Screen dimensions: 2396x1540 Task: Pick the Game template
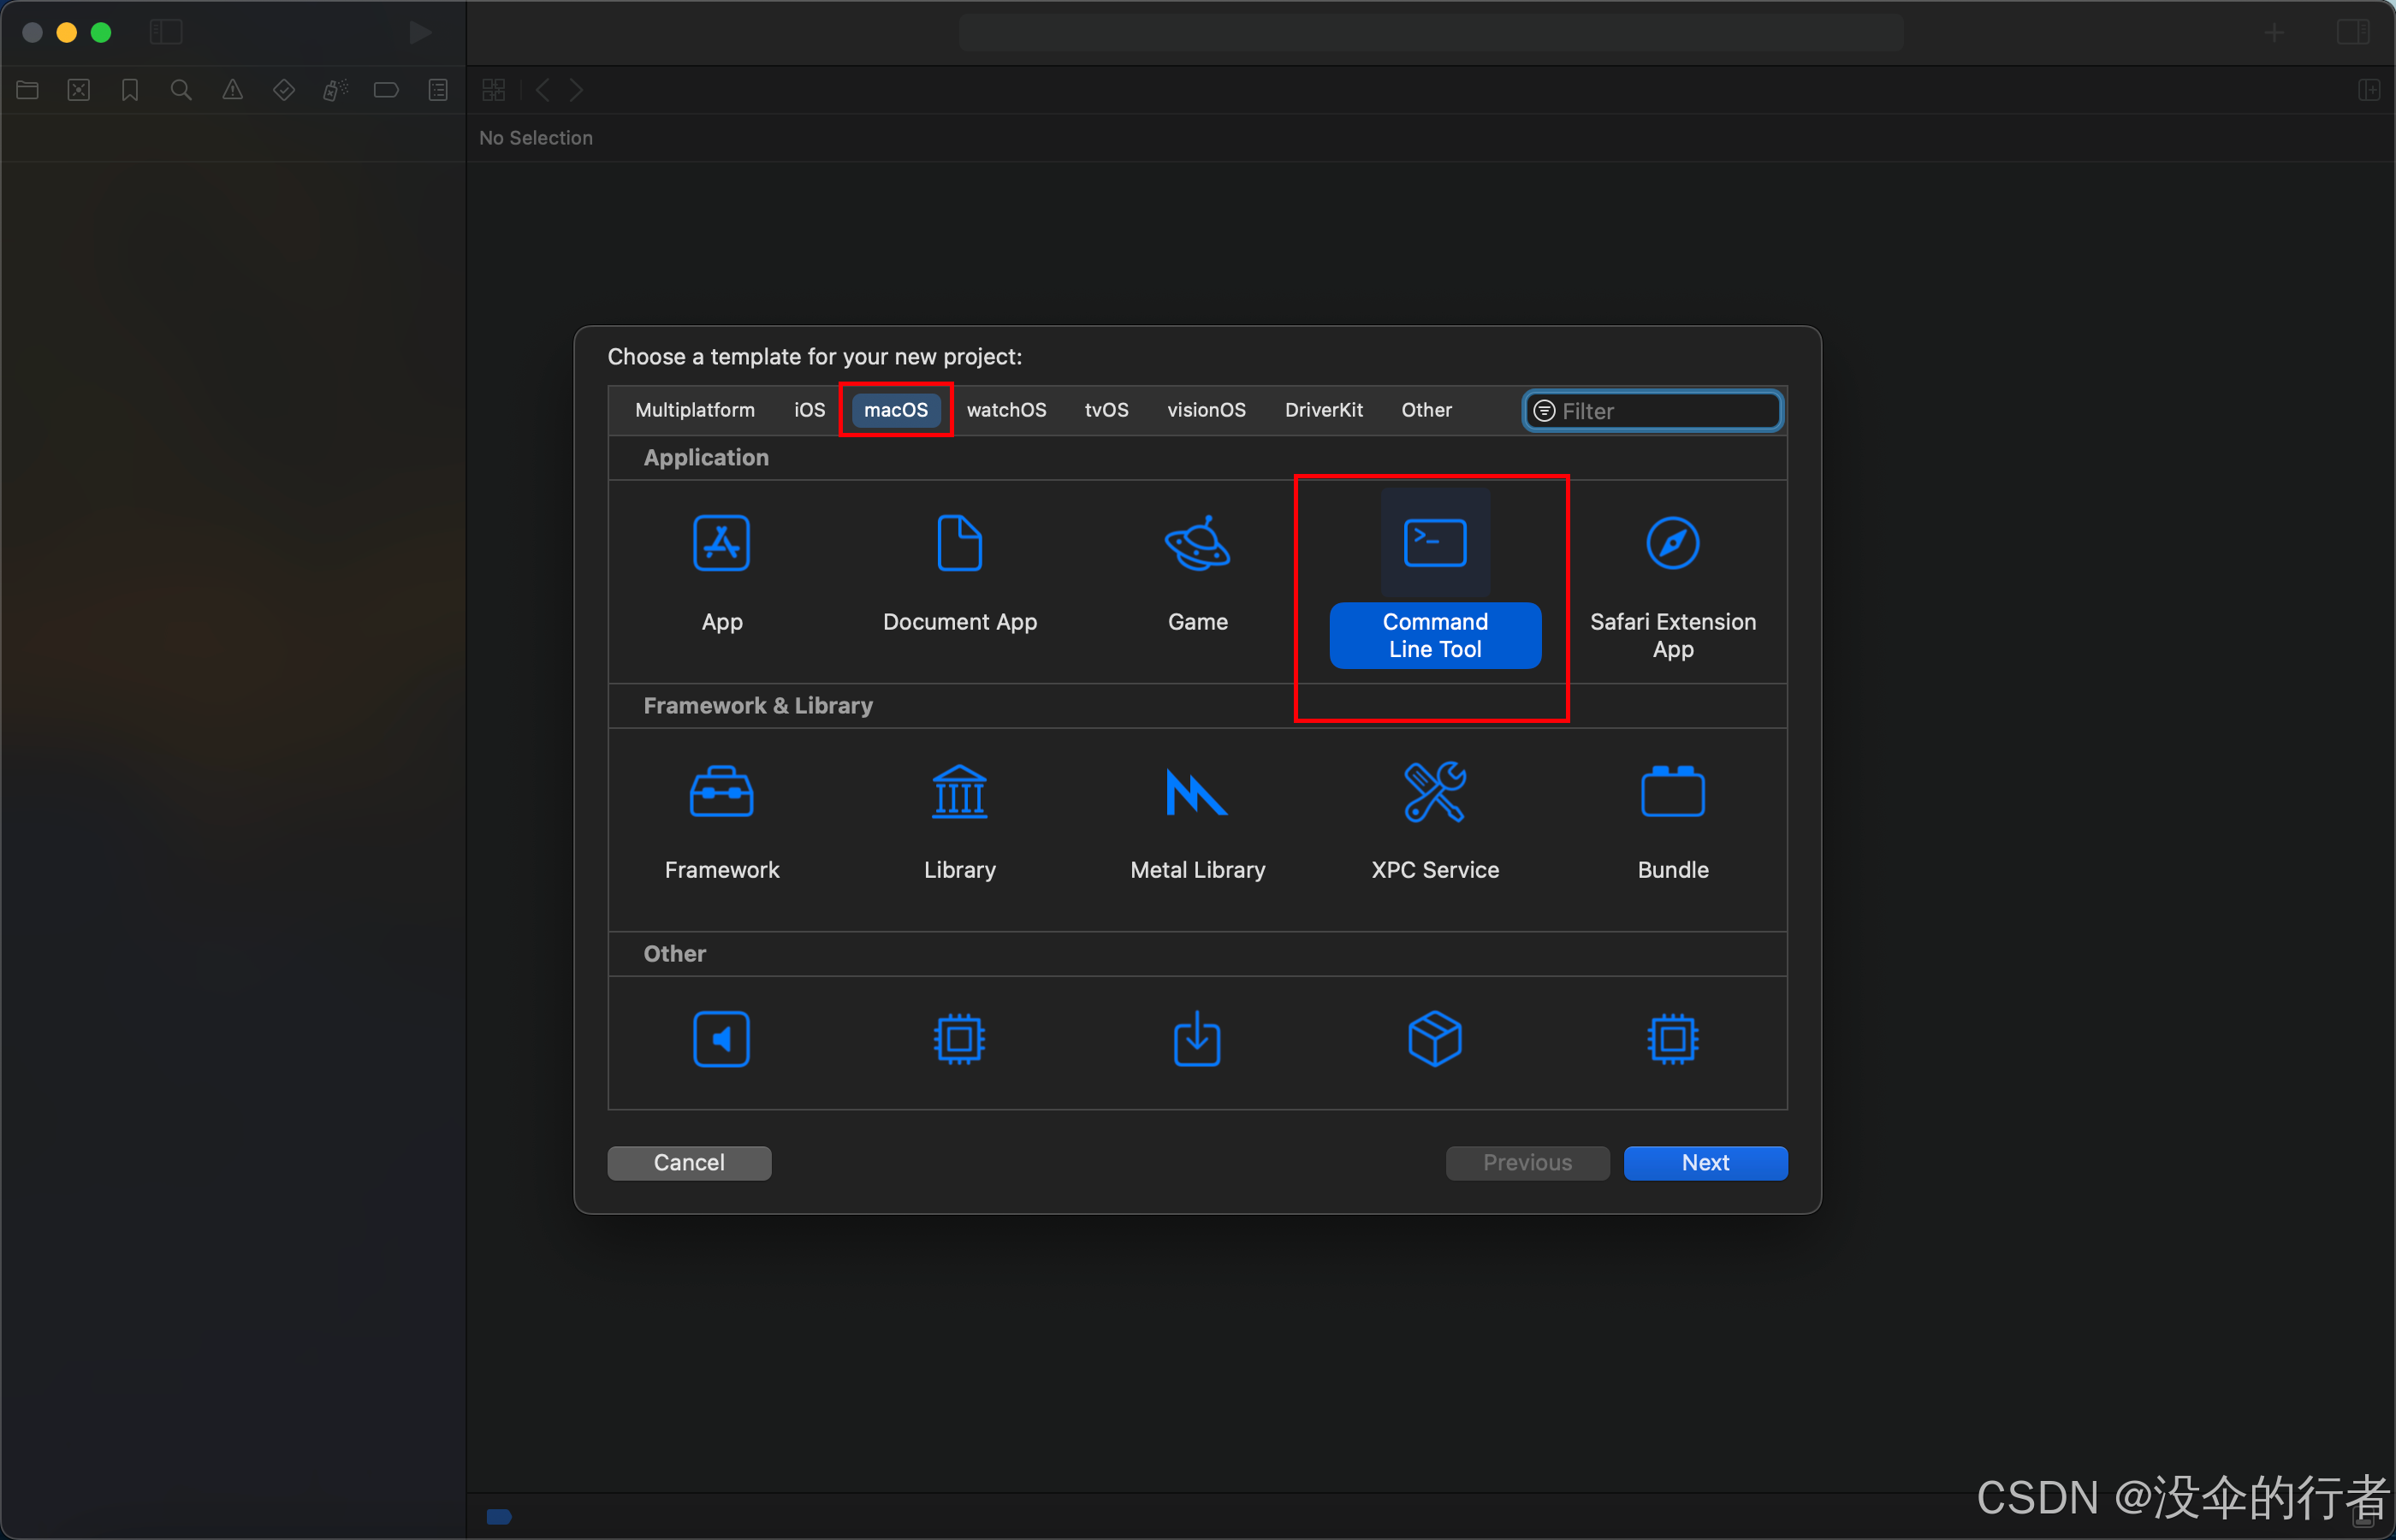(1197, 573)
